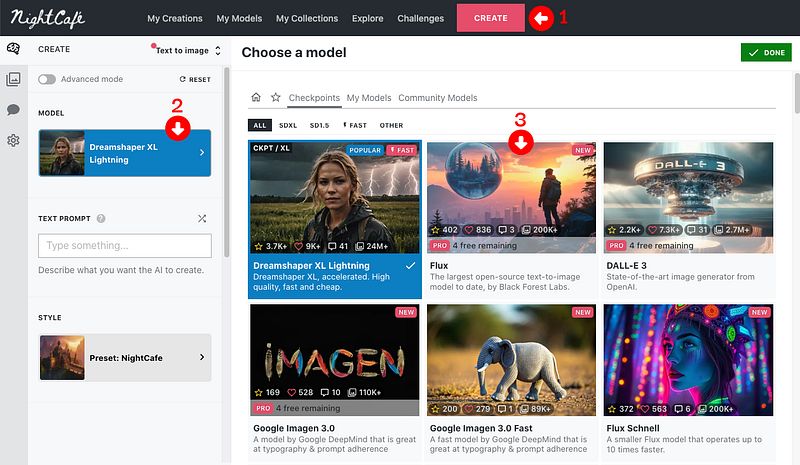Screen dimensions: 800x465
Task: Open the image gallery icon in the sidebar
Action: tap(13, 79)
